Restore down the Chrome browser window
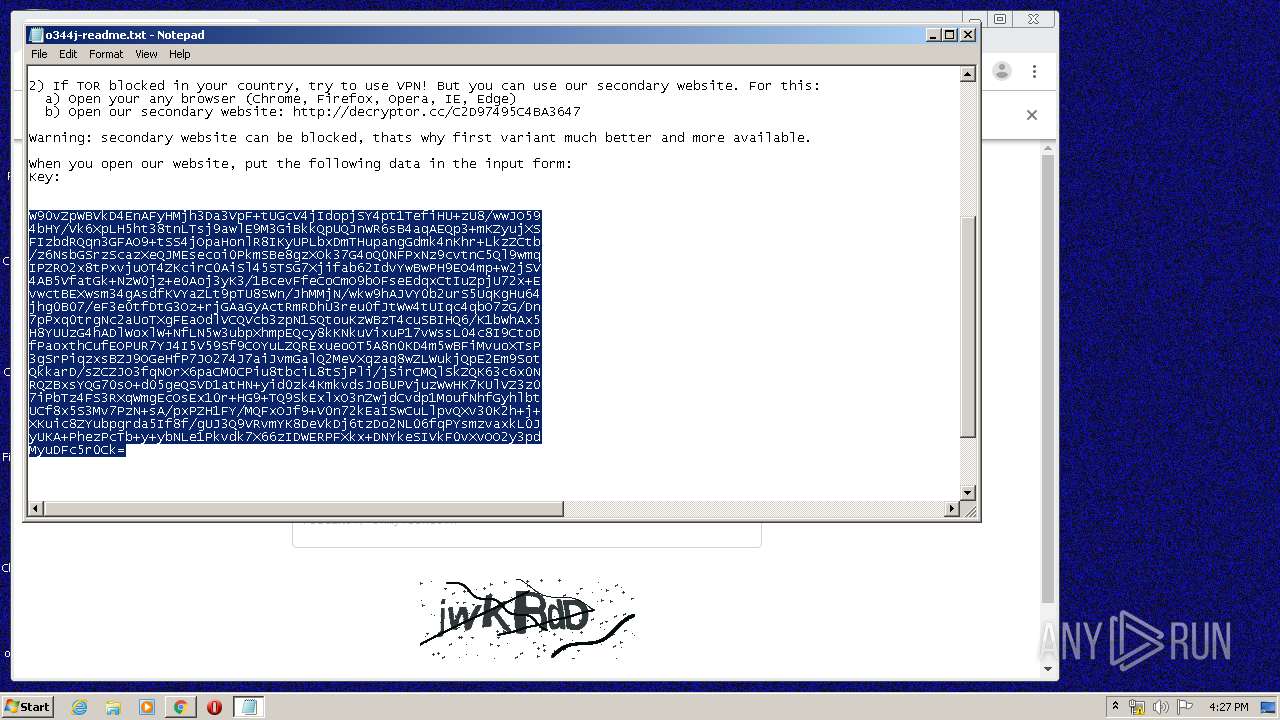1280x720 pixels. point(999,19)
